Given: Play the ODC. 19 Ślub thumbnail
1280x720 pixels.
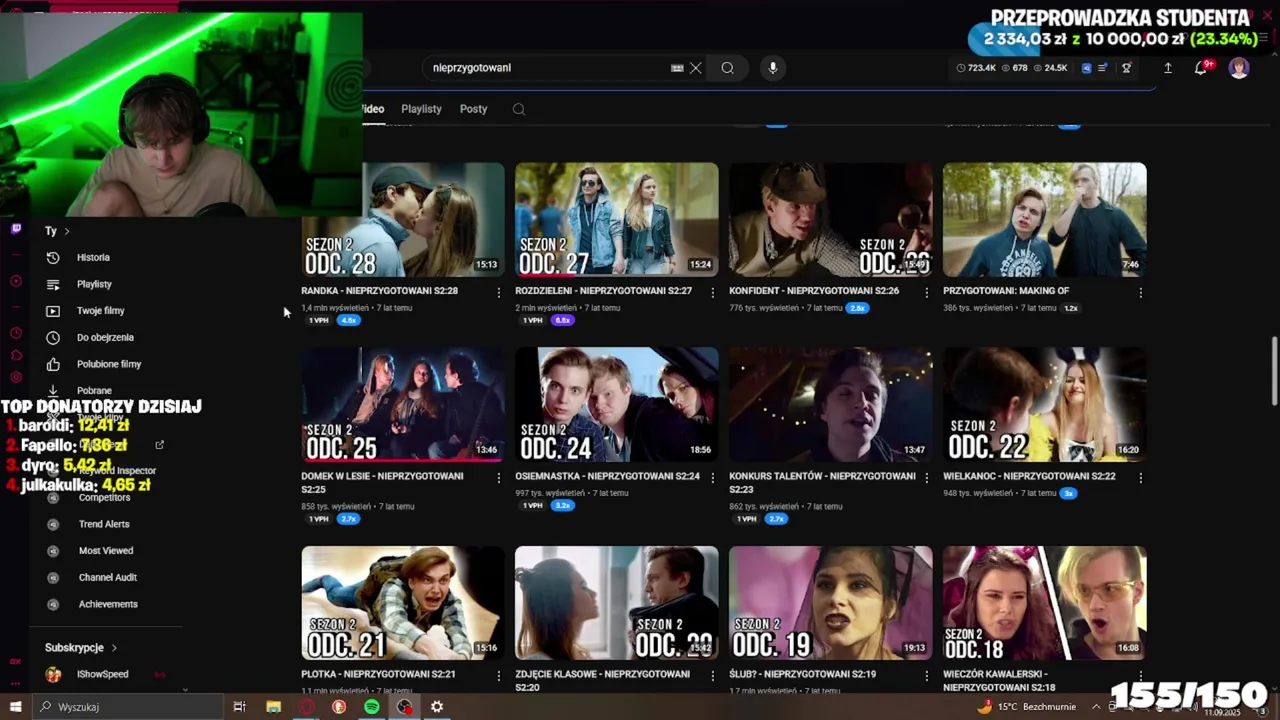Looking at the screenshot, I should point(830,603).
